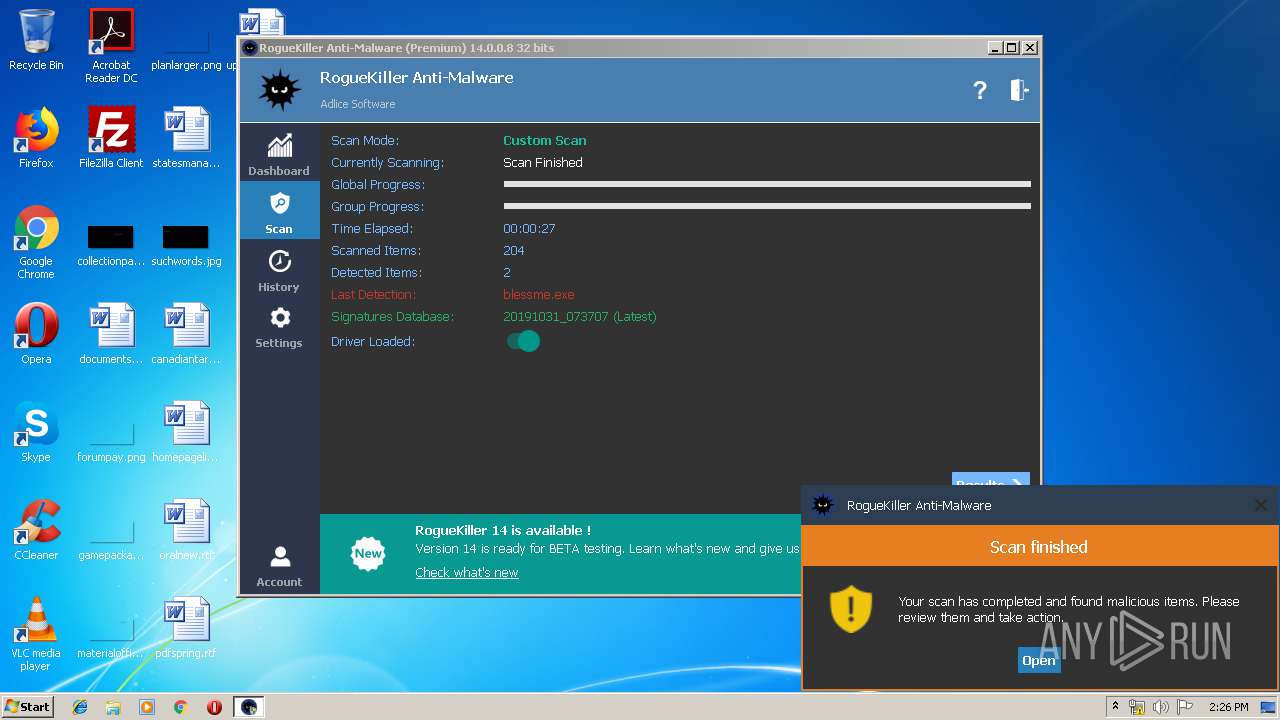The height and width of the screenshot is (720, 1280).
Task: Open media player taskbar icon
Action: pyautogui.click(x=147, y=707)
